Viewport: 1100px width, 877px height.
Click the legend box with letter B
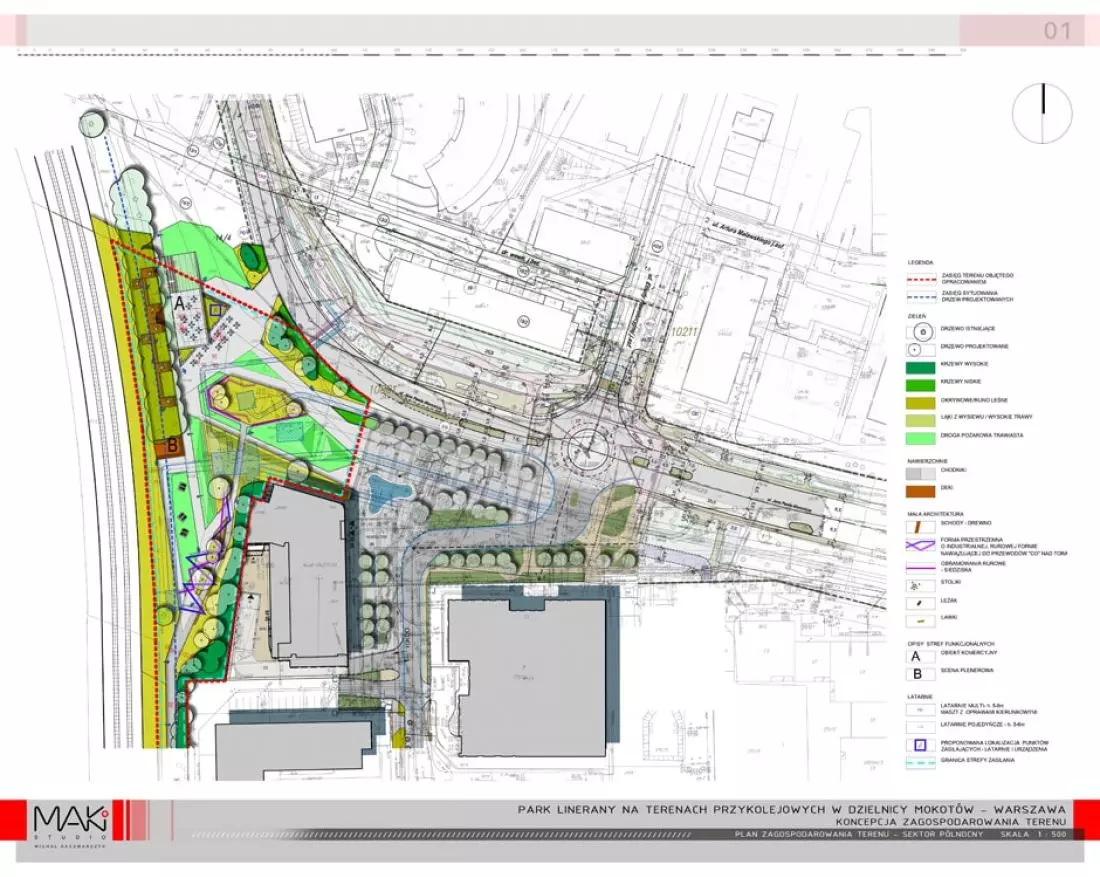[x=920, y=674]
